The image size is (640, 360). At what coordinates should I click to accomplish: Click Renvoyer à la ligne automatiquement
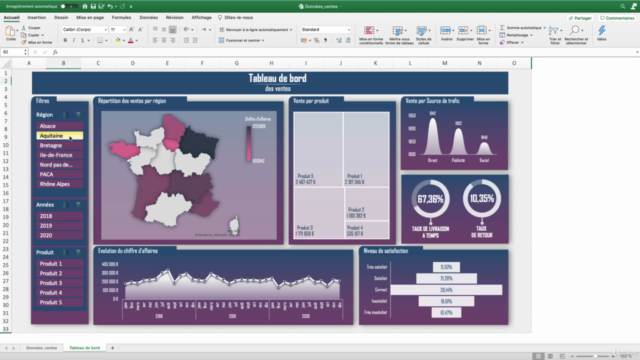point(256,29)
